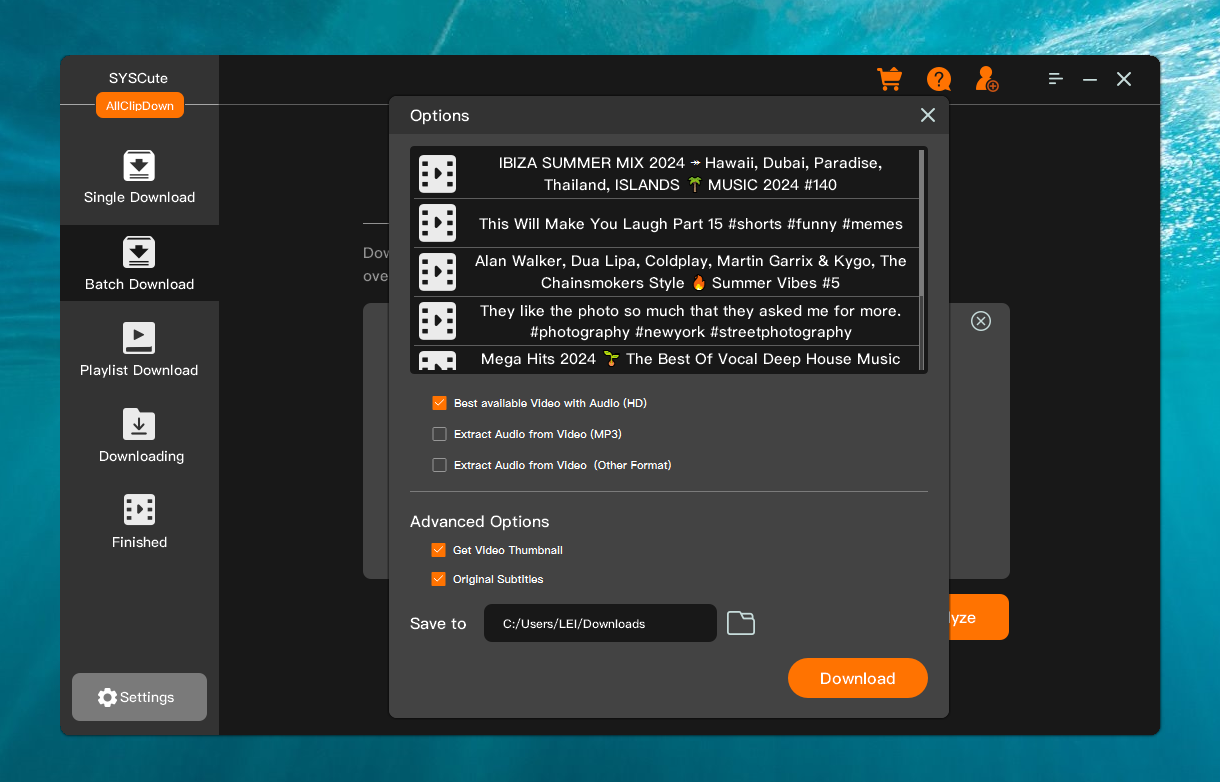Switch to Playlist Download
Image resolution: width=1220 pixels, height=782 pixels.
point(139,350)
